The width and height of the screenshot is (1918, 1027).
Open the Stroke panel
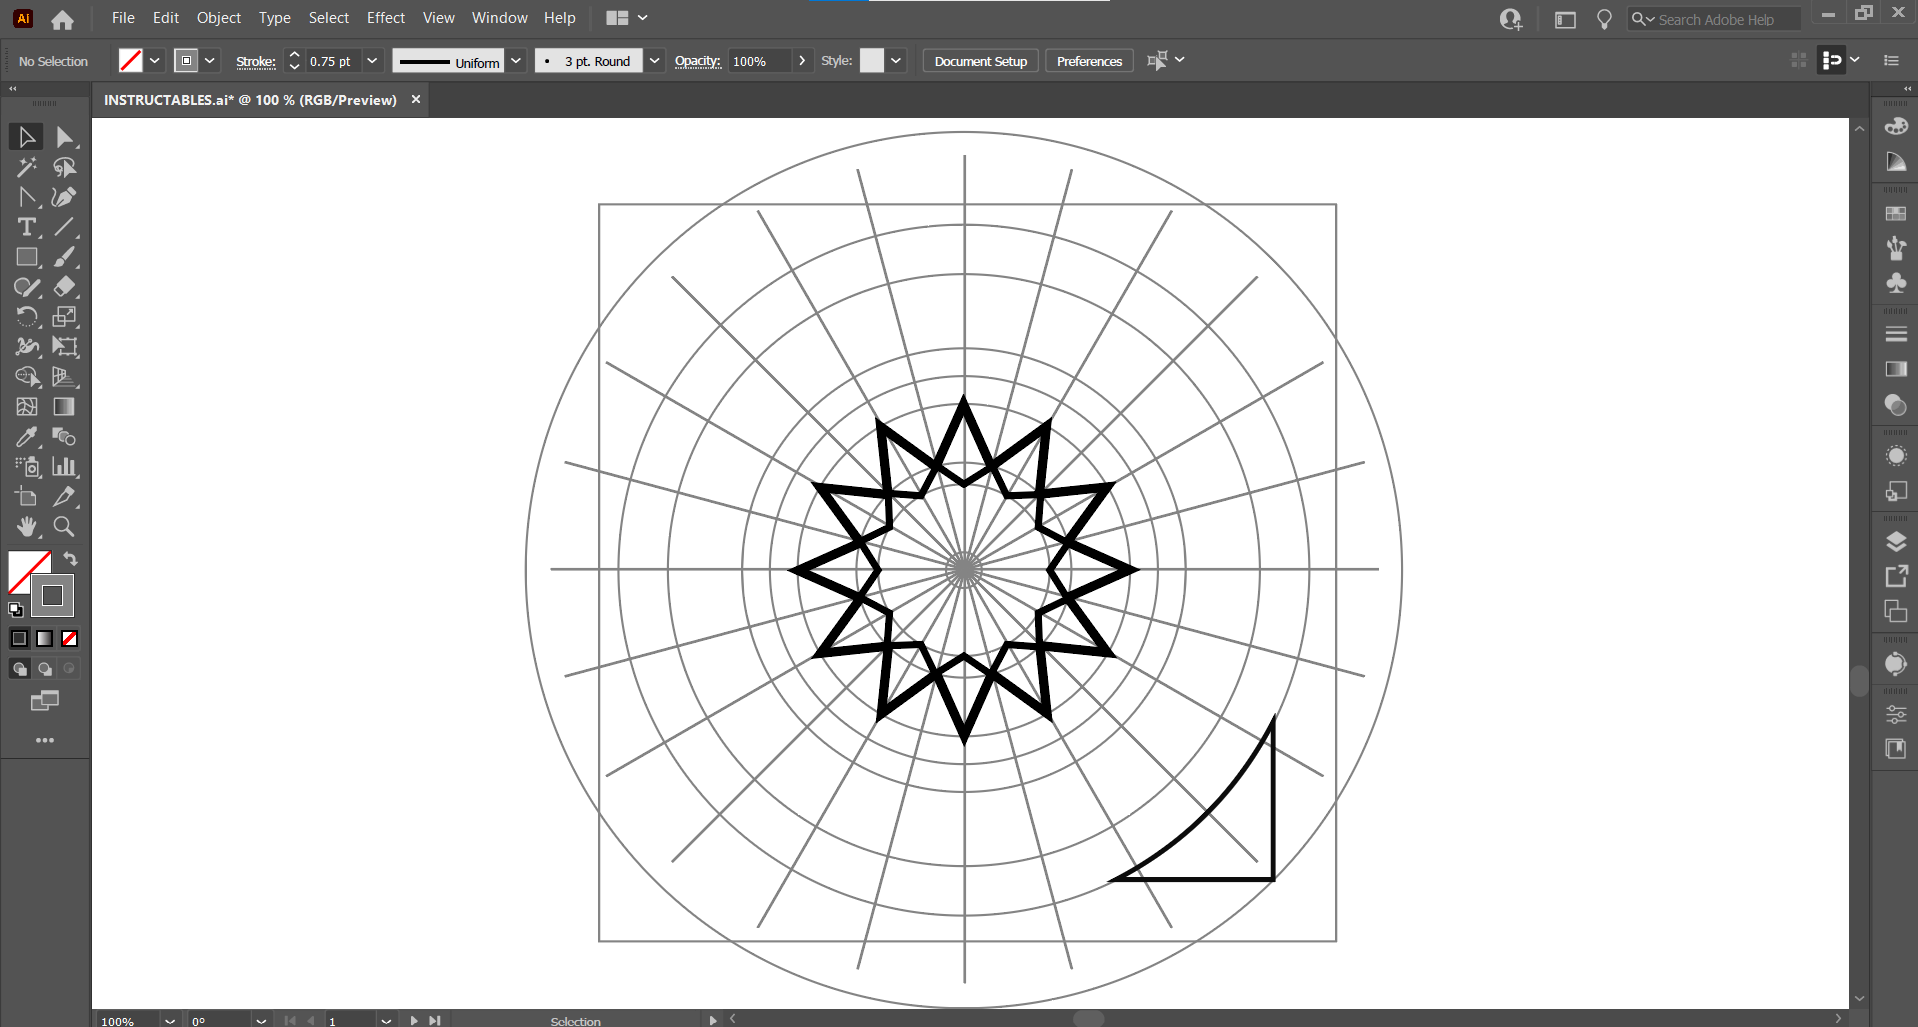[1896, 333]
